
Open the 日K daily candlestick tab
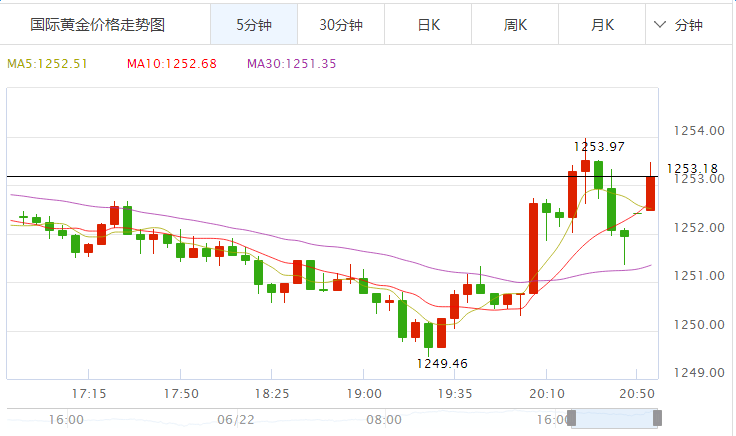click(428, 24)
